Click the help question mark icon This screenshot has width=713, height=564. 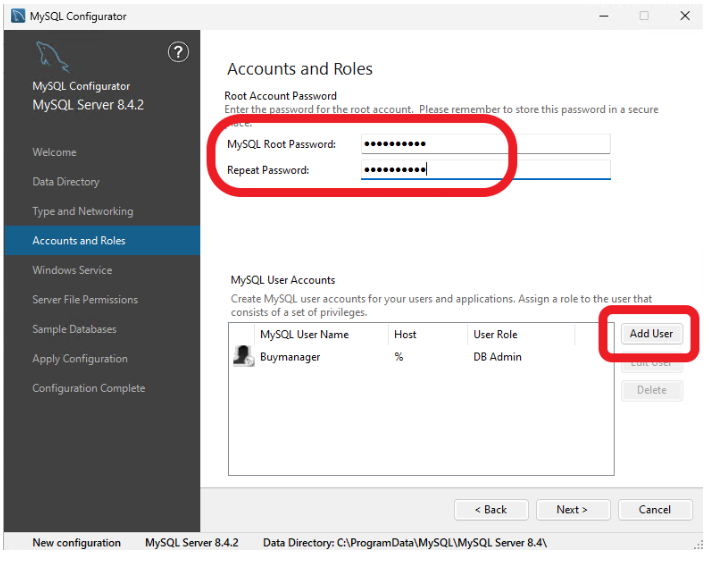click(x=178, y=53)
